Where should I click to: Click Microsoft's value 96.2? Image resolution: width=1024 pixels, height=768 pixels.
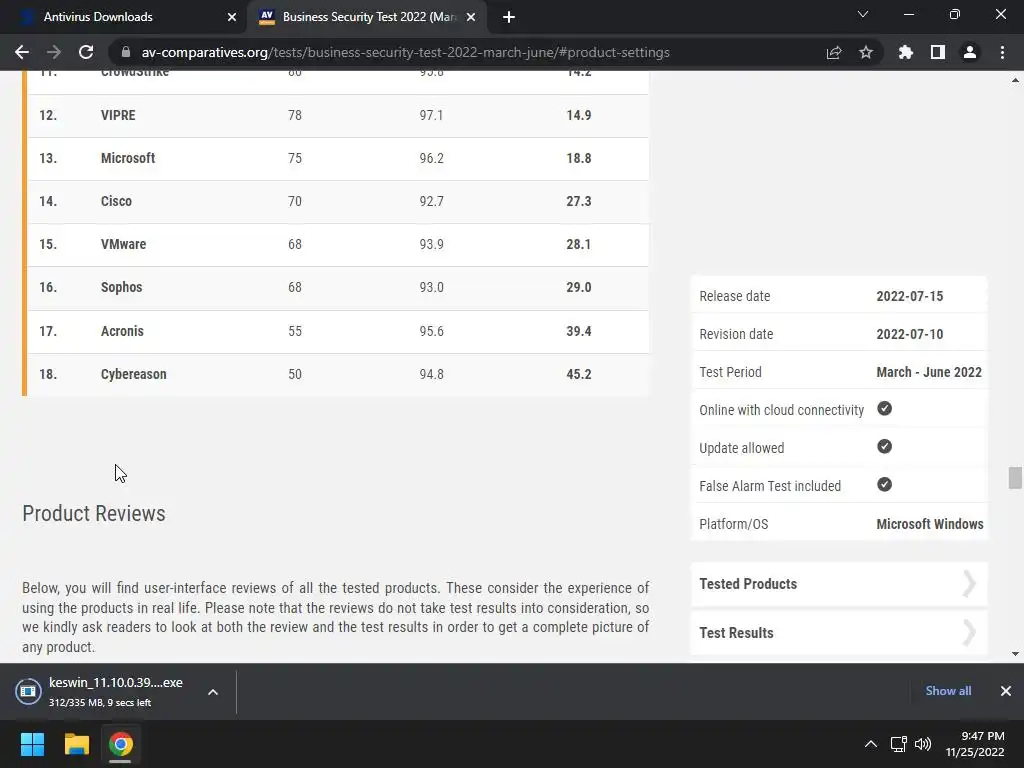(x=432, y=158)
